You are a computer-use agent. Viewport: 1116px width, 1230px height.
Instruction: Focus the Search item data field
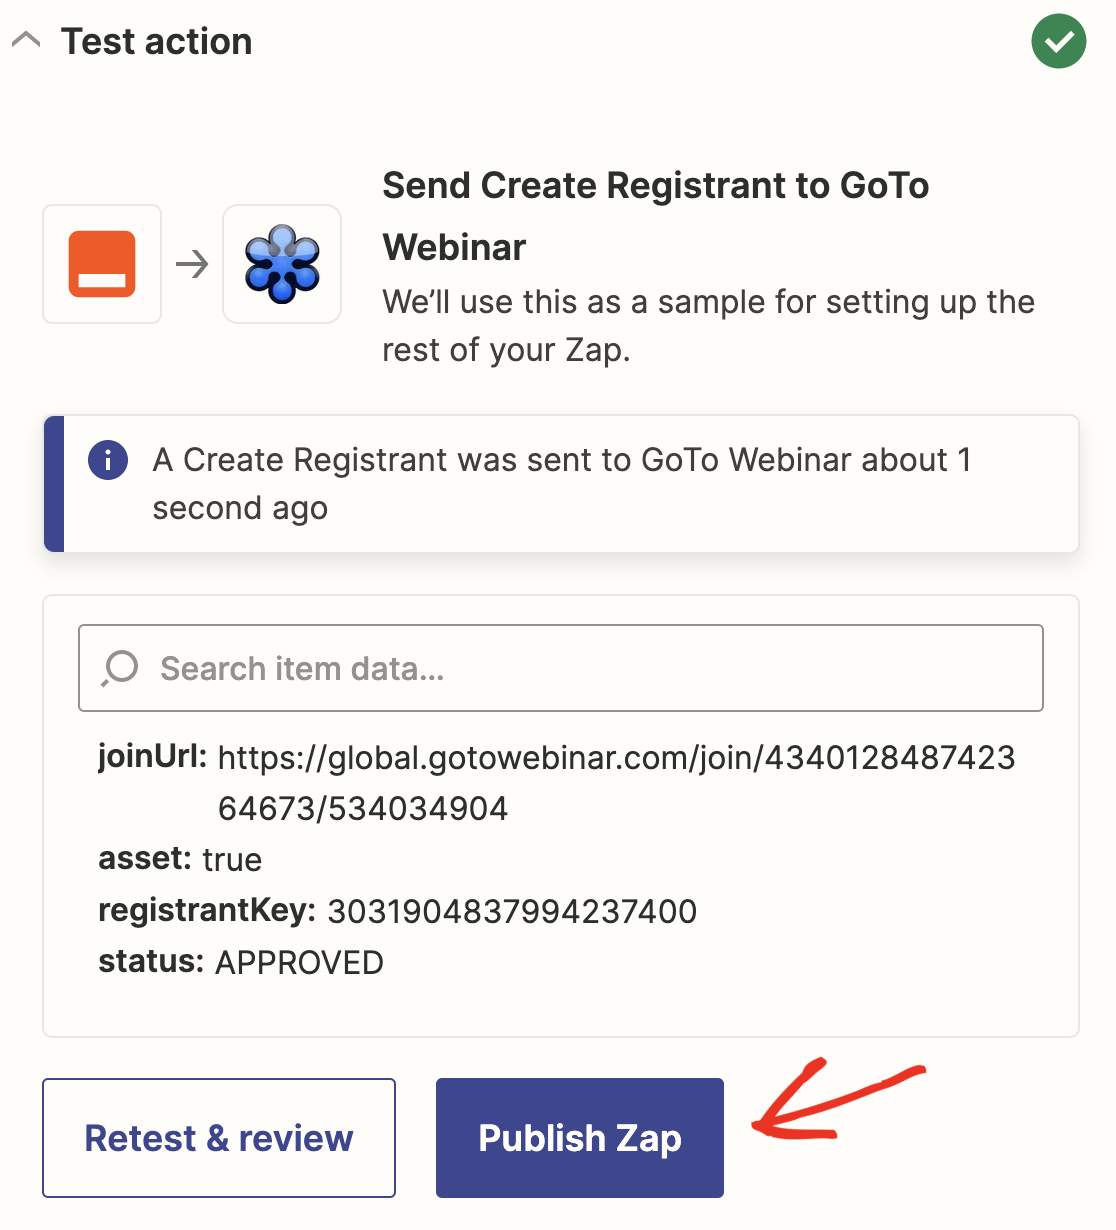(x=561, y=668)
